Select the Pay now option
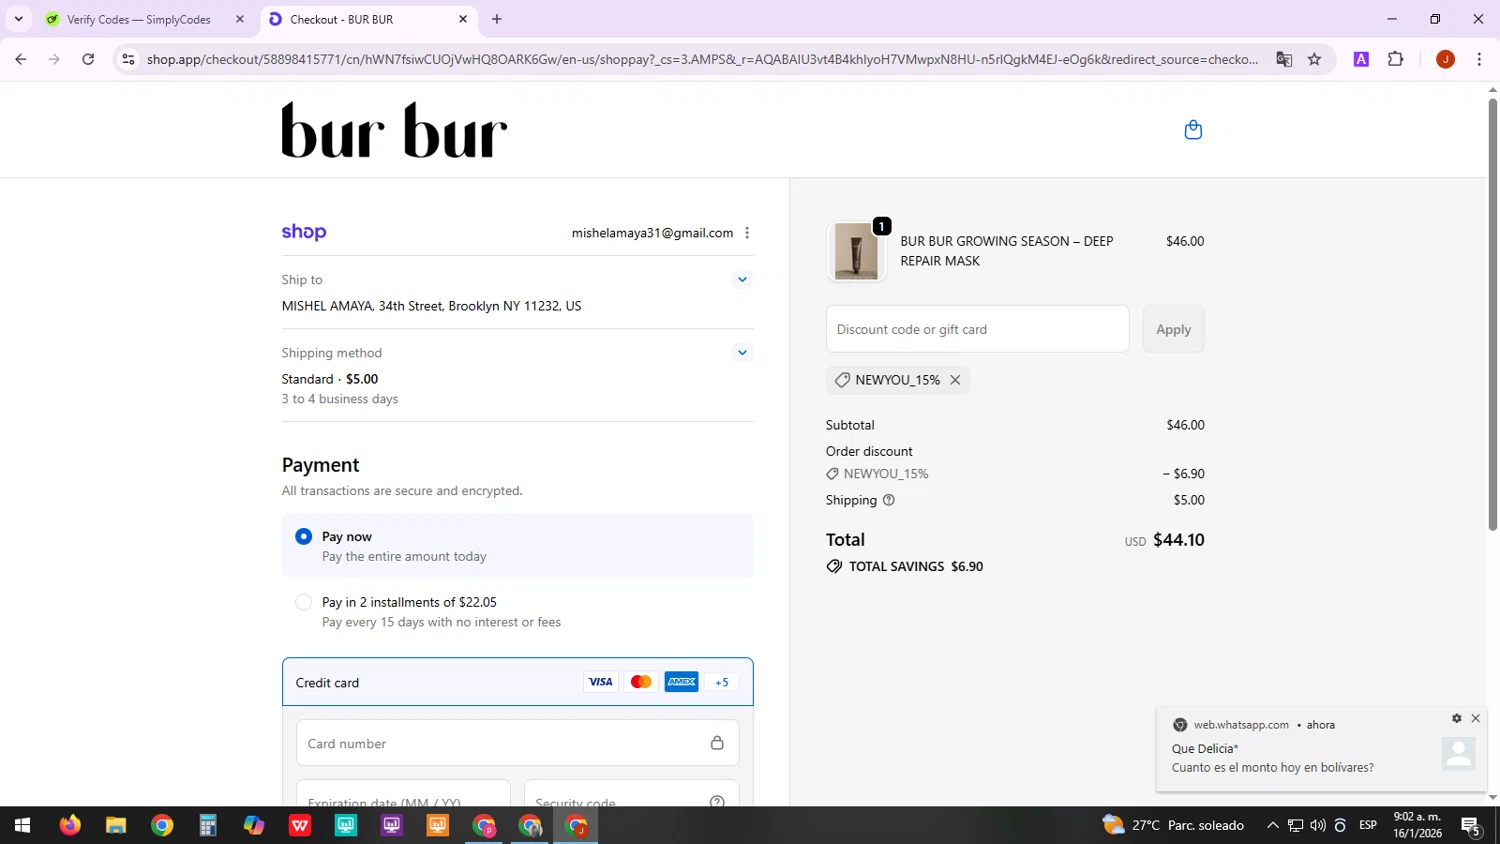Image resolution: width=1500 pixels, height=844 pixels. (517, 546)
